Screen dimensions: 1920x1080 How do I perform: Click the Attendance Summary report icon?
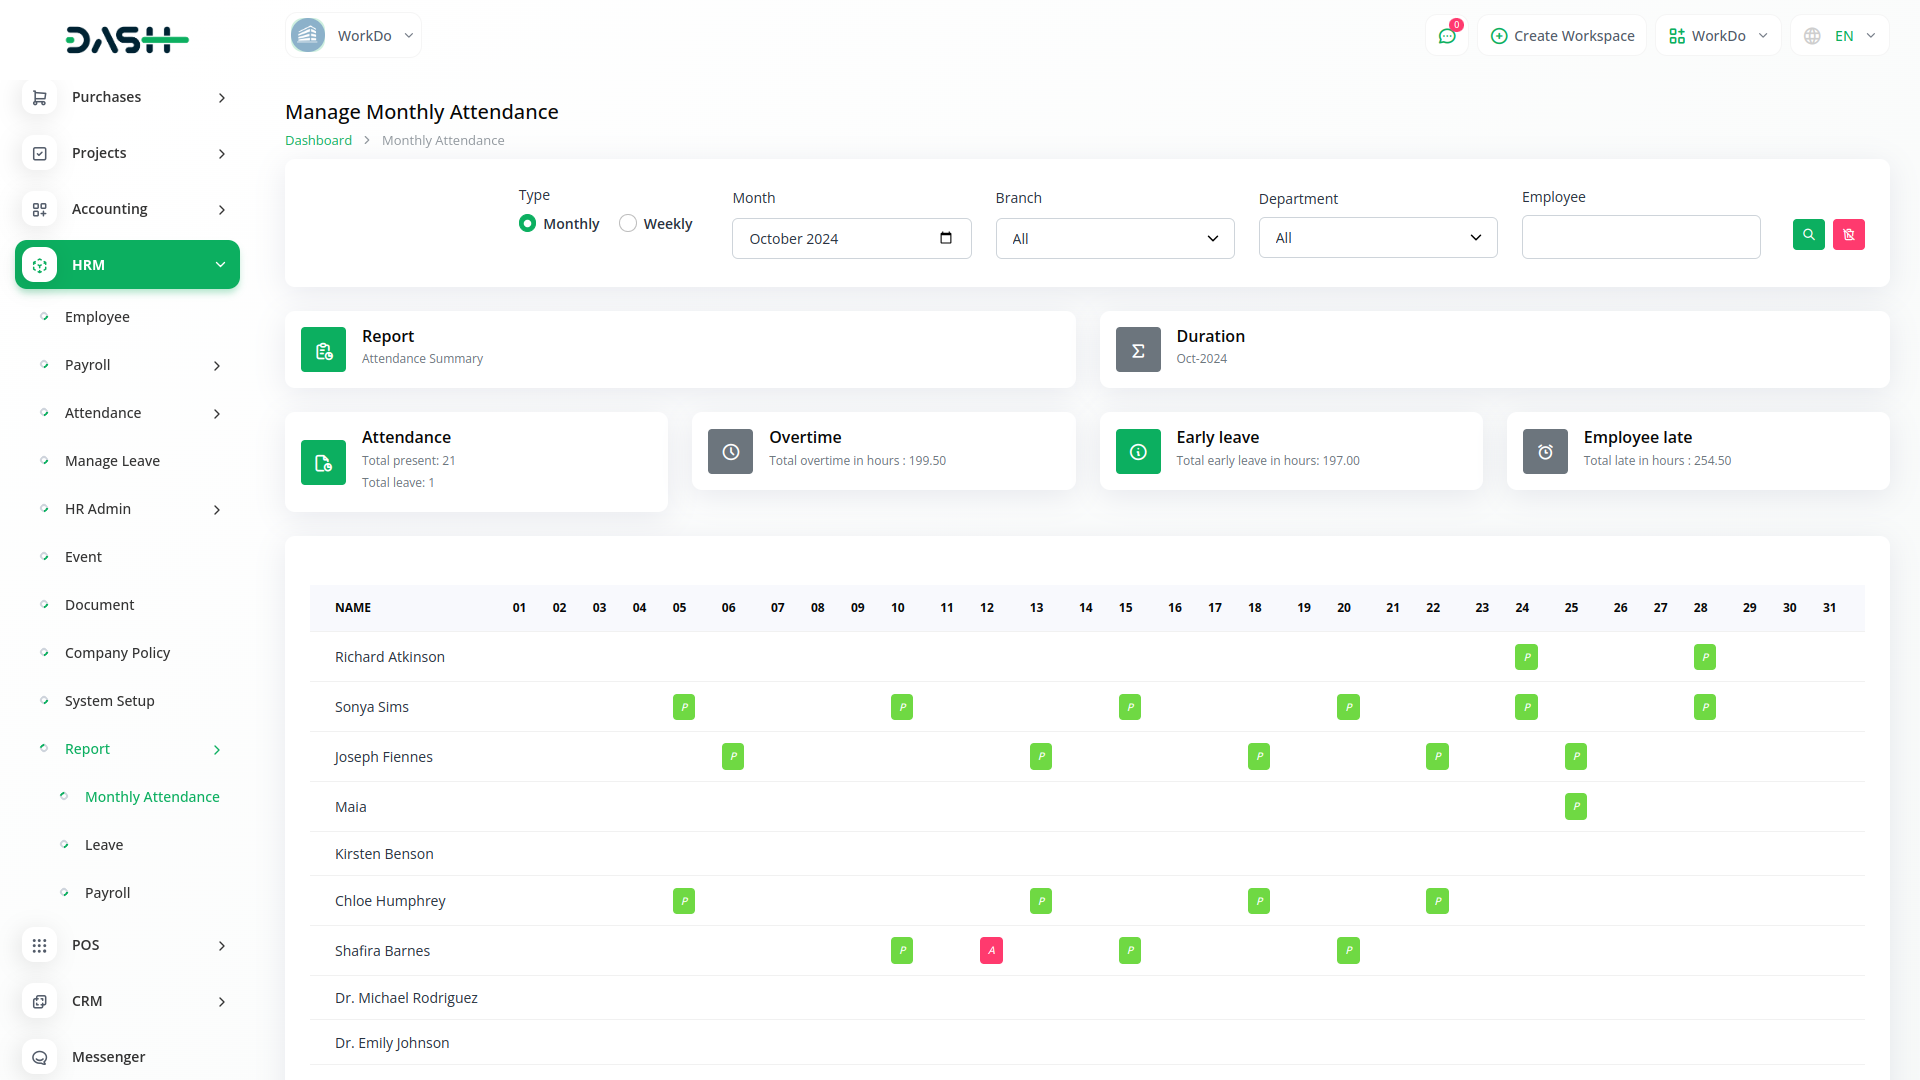click(322, 349)
